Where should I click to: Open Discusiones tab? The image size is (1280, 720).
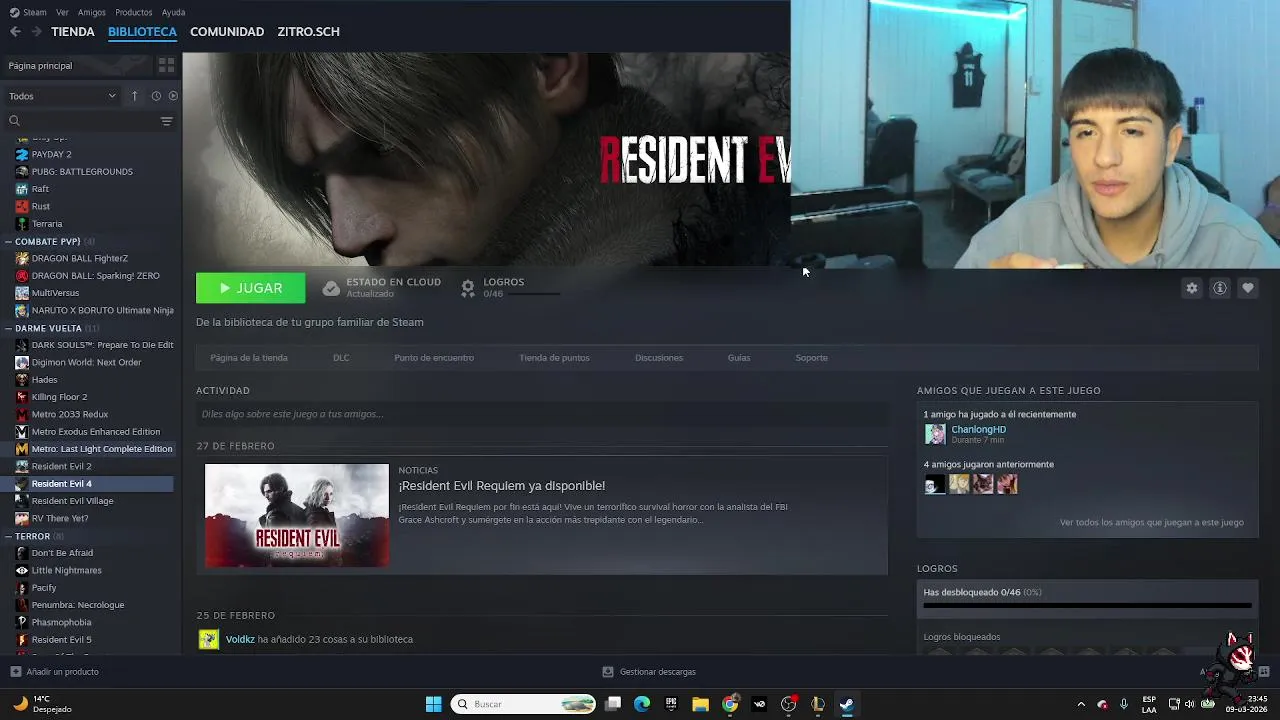[x=659, y=358]
